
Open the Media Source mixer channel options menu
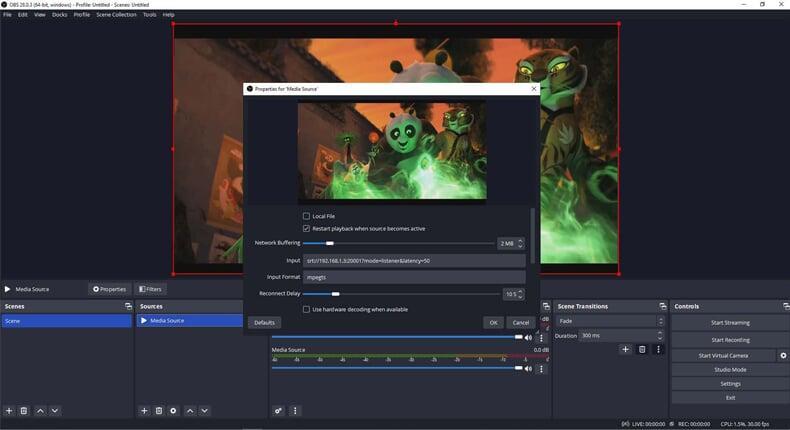tap(542, 368)
